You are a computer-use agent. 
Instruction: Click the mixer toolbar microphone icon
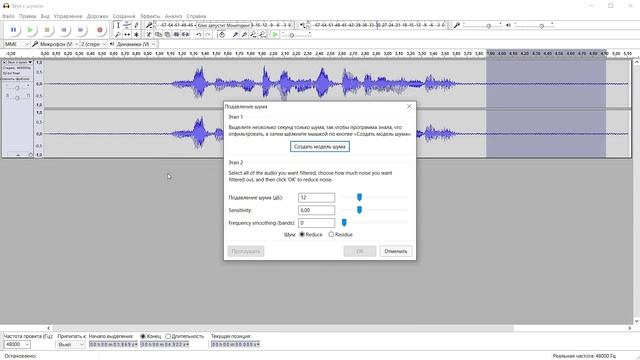pos(457,25)
